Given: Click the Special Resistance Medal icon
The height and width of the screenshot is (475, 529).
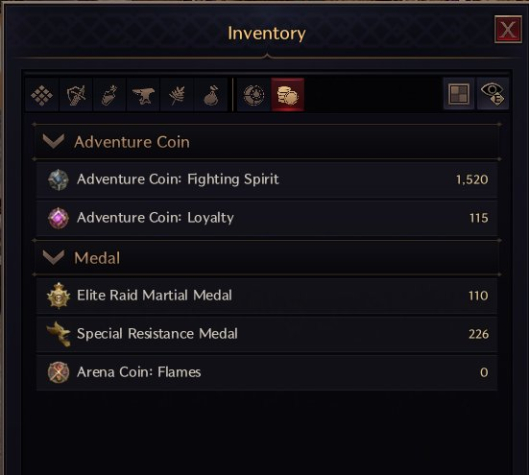Looking at the screenshot, I should point(58,334).
